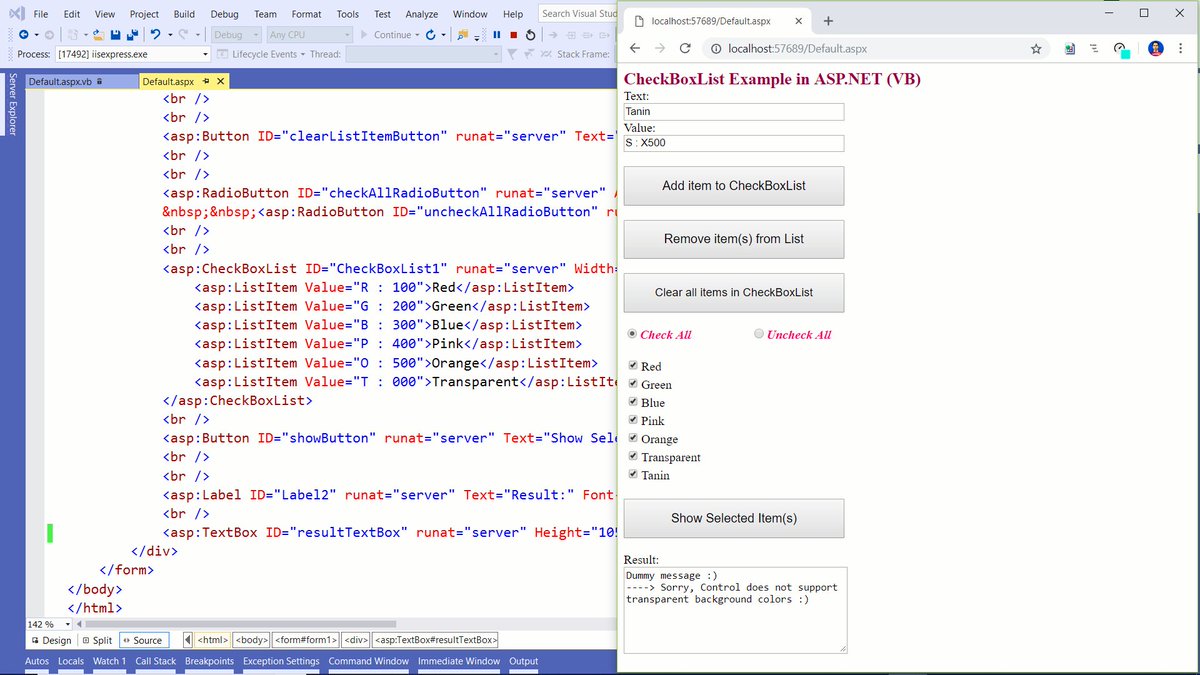Select the Uncheck All radio button
The image size is (1200, 675).
pyautogui.click(x=759, y=334)
